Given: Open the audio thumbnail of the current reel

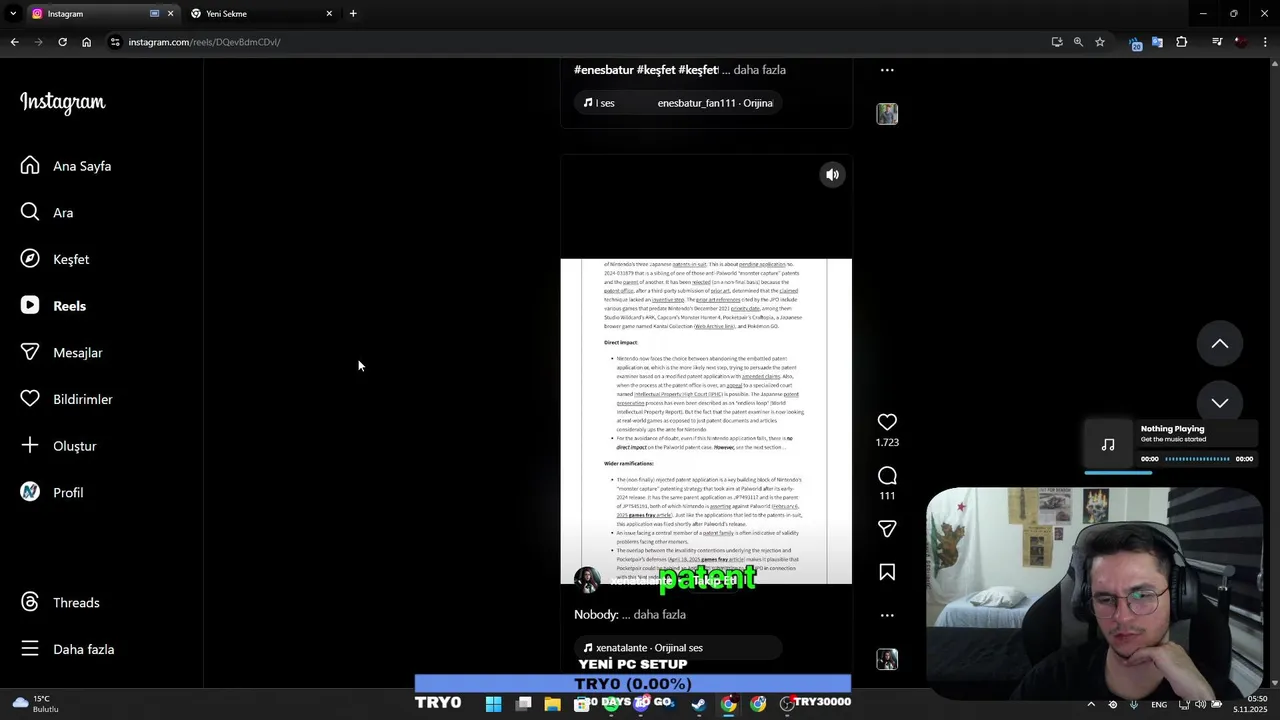Looking at the screenshot, I should point(887,659).
